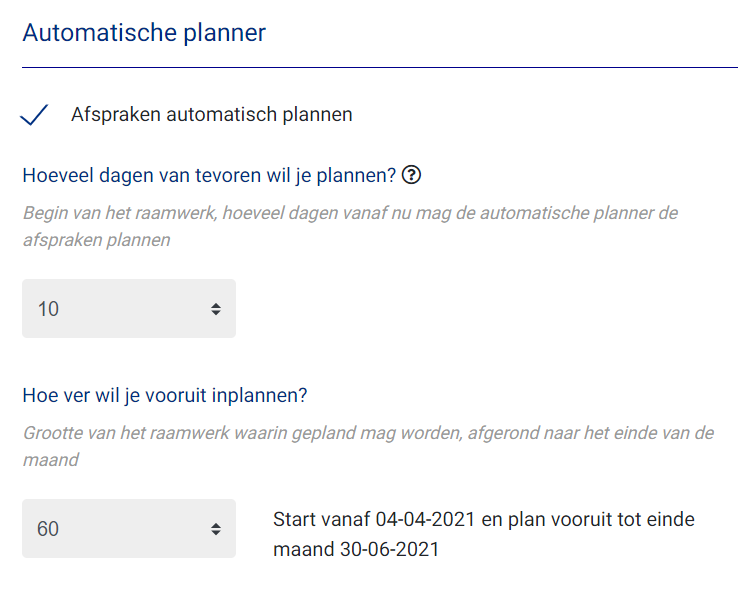Click "Hoe ver wil je vooruit inplannen?" label
Screen dimensions: 755x605
(x=165, y=395)
